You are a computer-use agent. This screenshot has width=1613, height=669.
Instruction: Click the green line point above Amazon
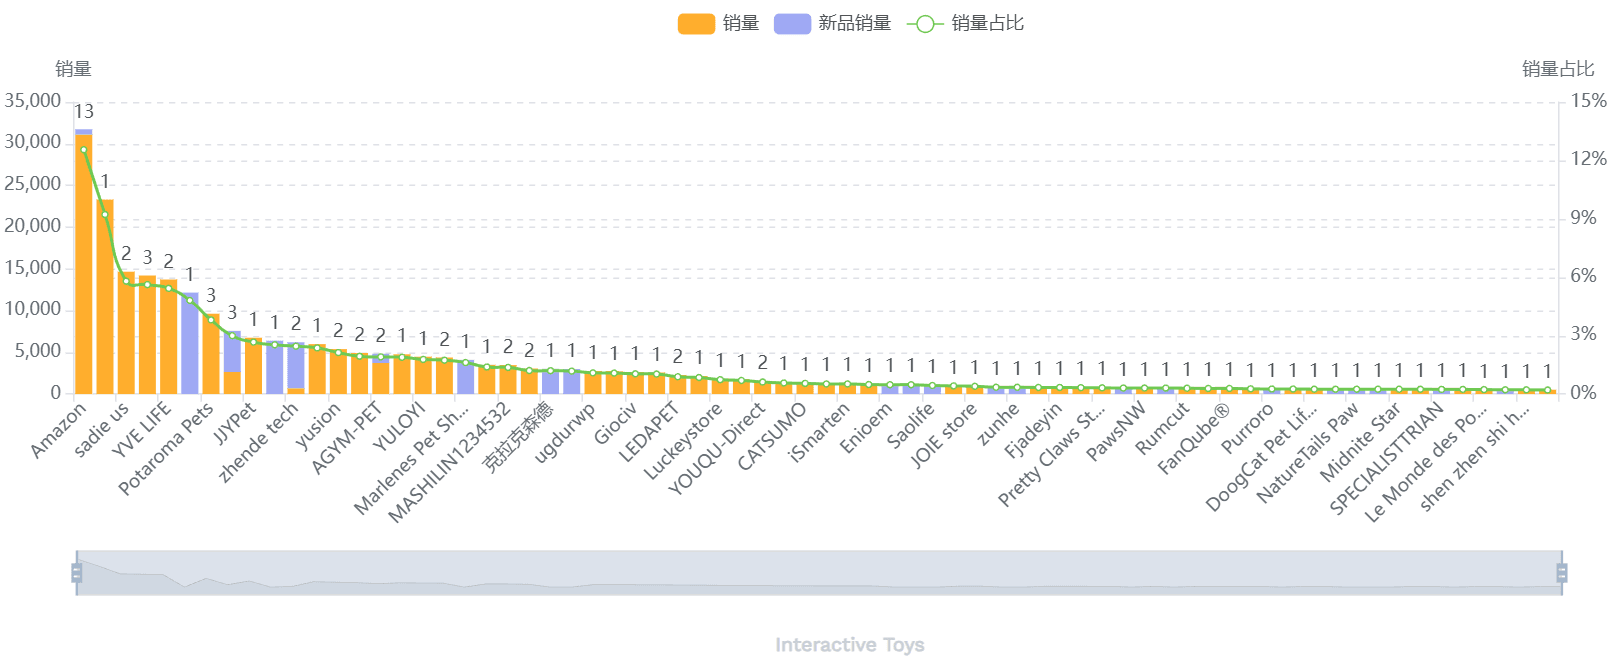(84, 150)
